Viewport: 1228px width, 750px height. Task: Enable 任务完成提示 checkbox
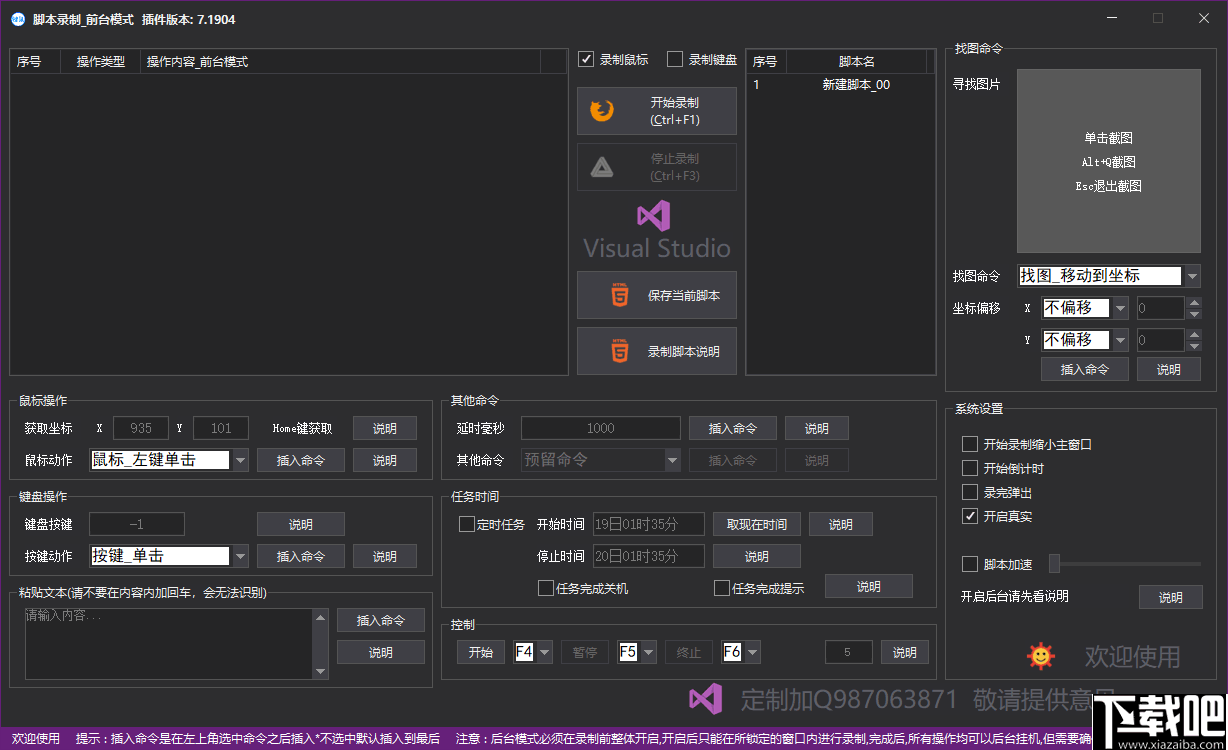click(x=722, y=588)
